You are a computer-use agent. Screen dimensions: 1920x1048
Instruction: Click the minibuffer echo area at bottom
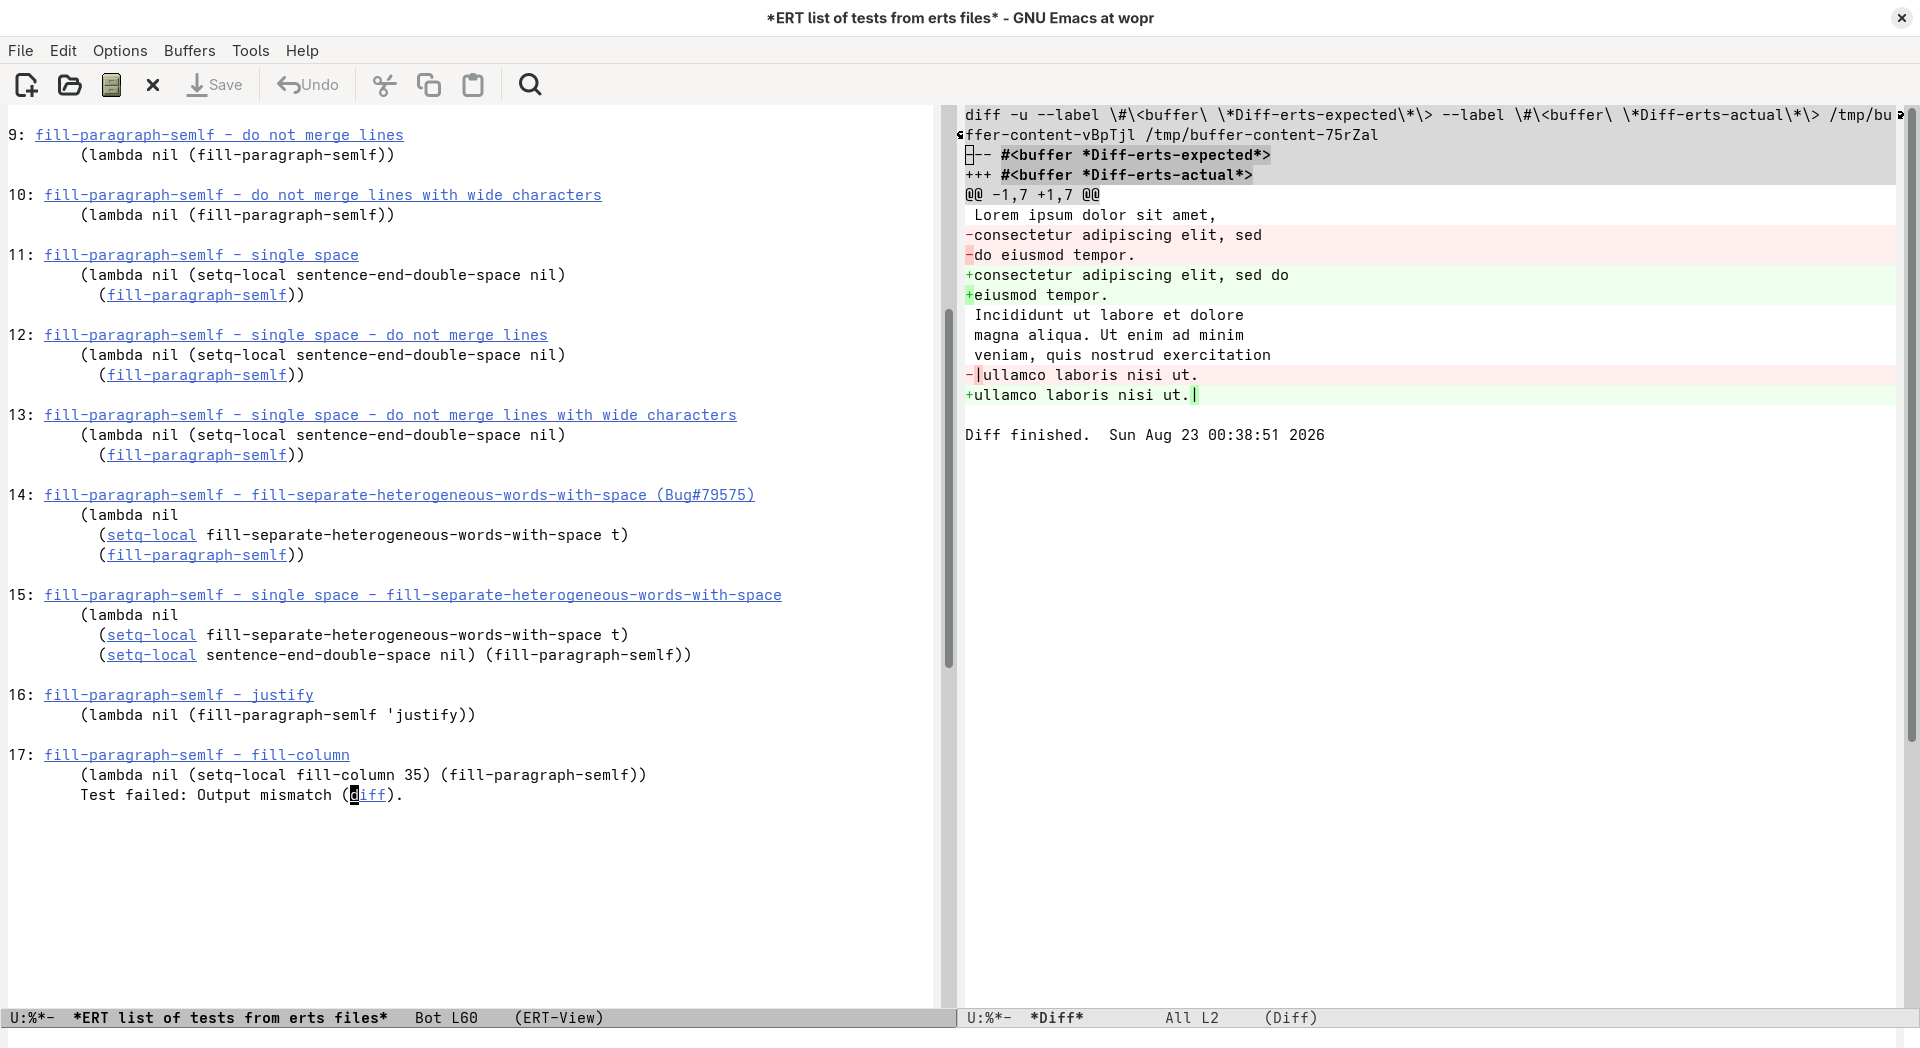click(x=960, y=1038)
